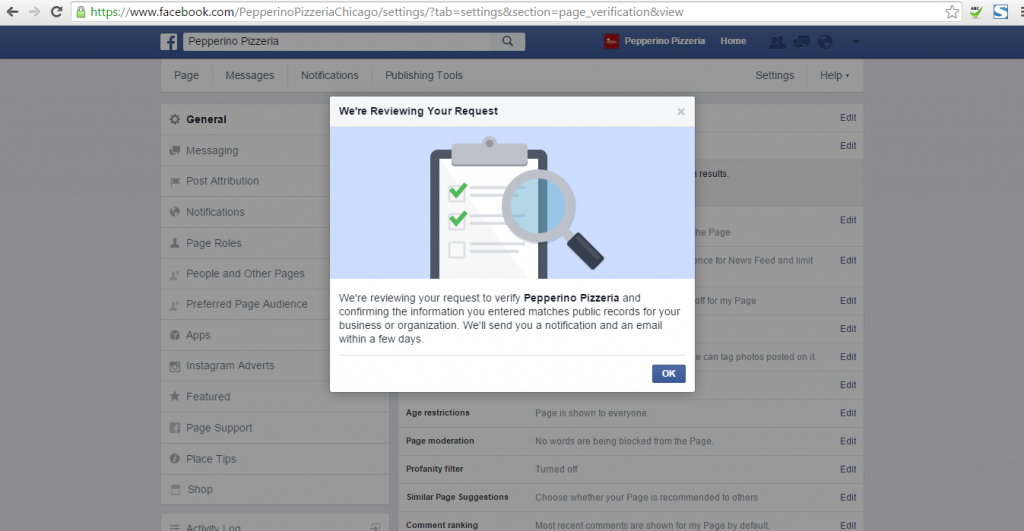Click Edit beside tag photos row
The image size is (1024, 531).
848,357
